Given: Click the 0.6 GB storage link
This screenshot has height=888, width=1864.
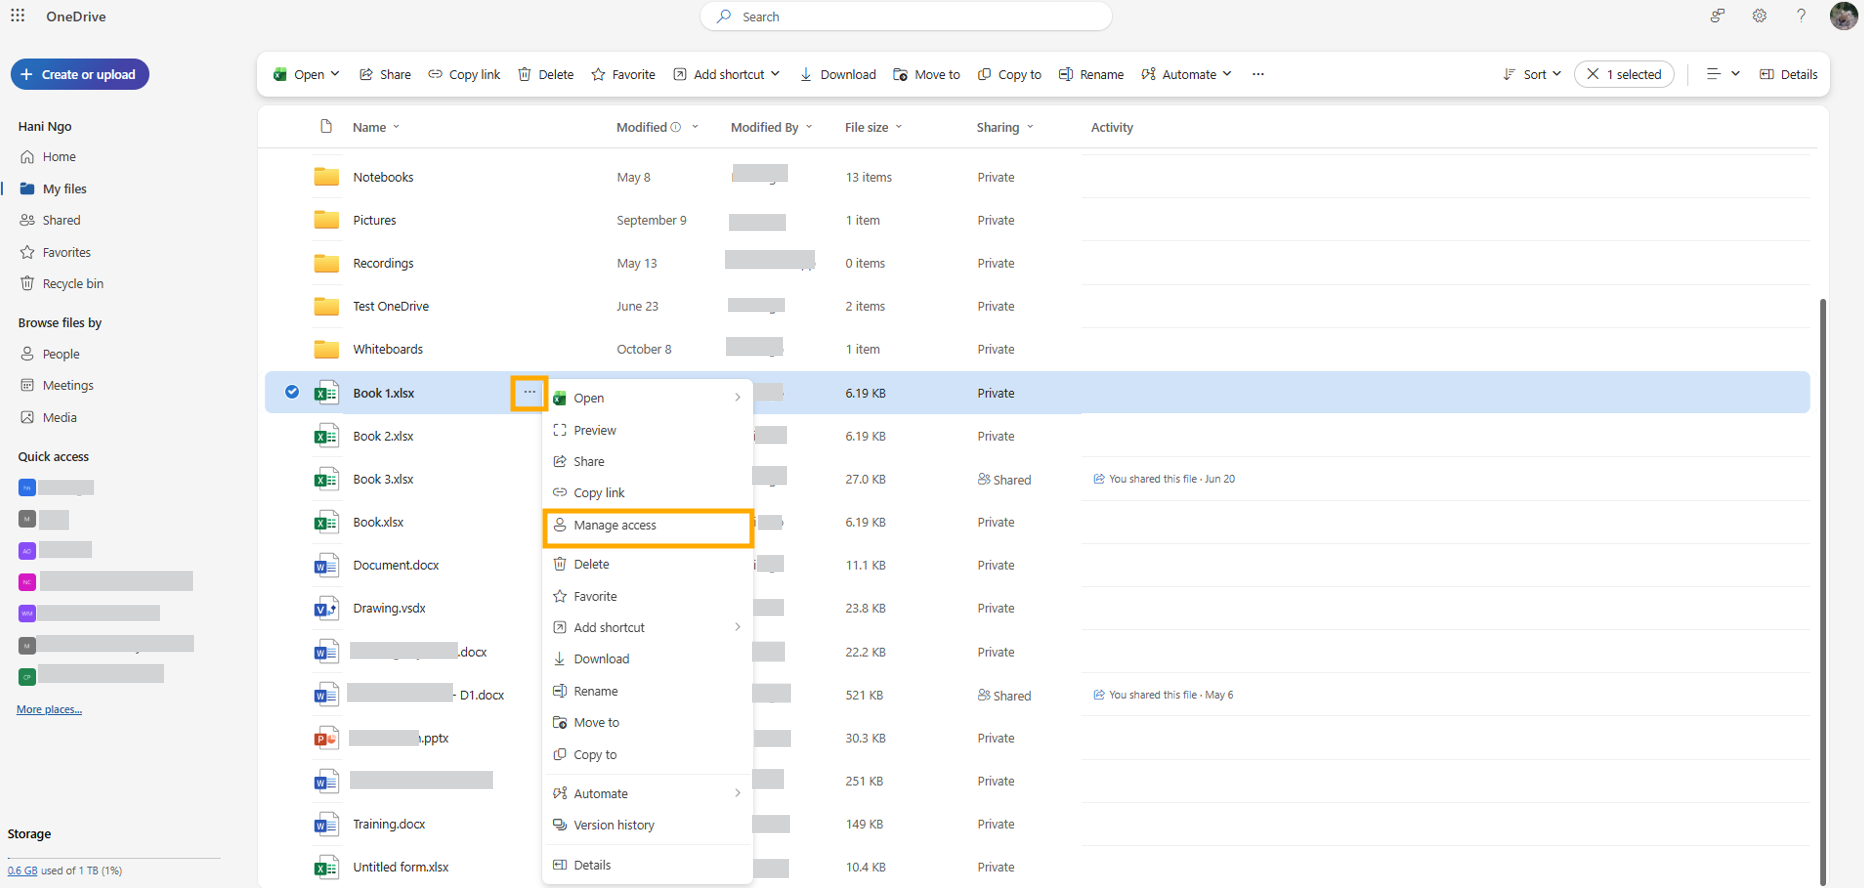Looking at the screenshot, I should (x=22, y=871).
